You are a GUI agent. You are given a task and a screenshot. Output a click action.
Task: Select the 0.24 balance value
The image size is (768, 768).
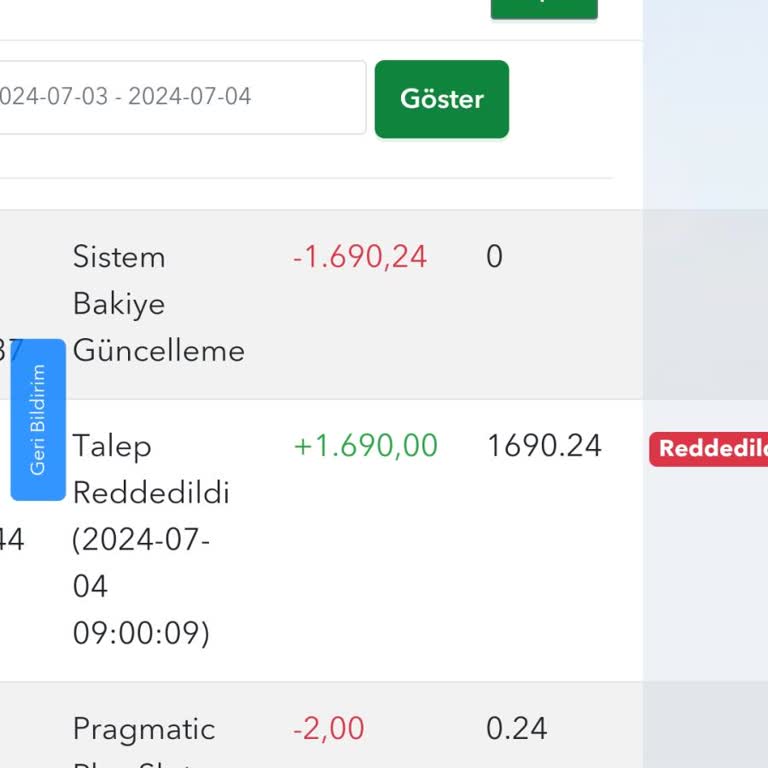[x=517, y=728]
